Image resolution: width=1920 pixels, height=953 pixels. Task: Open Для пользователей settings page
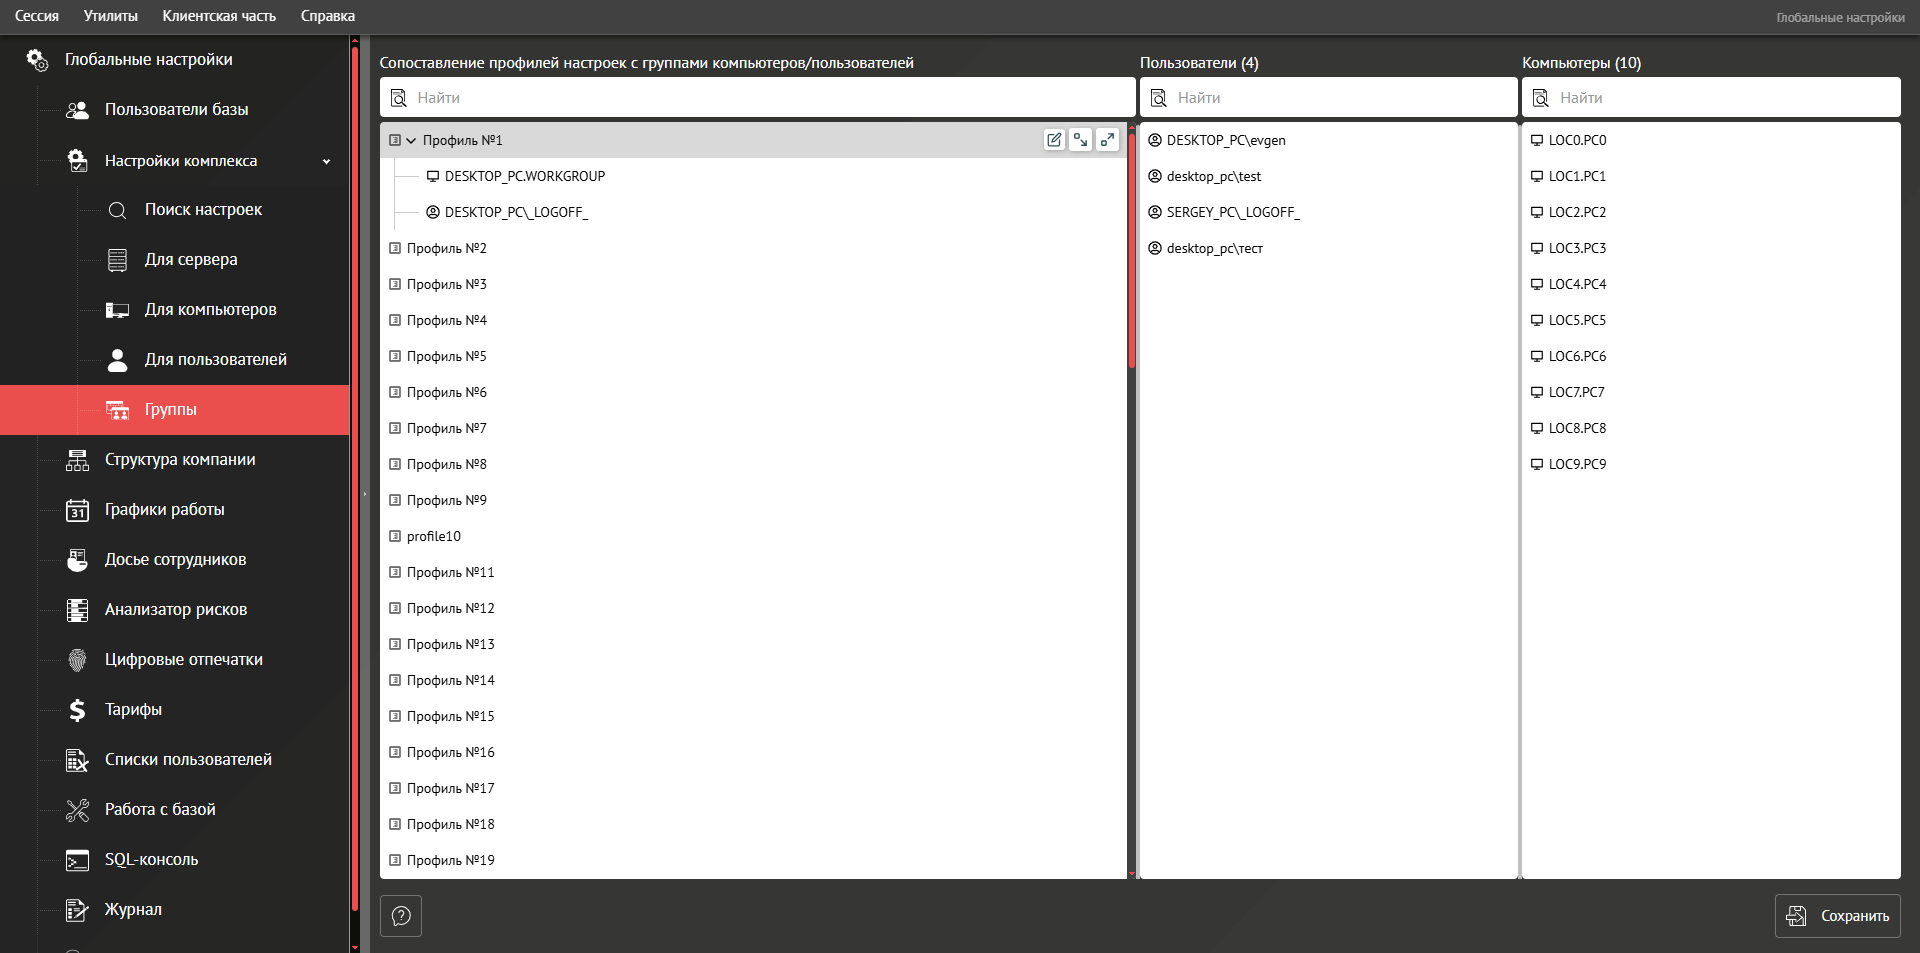coord(215,360)
